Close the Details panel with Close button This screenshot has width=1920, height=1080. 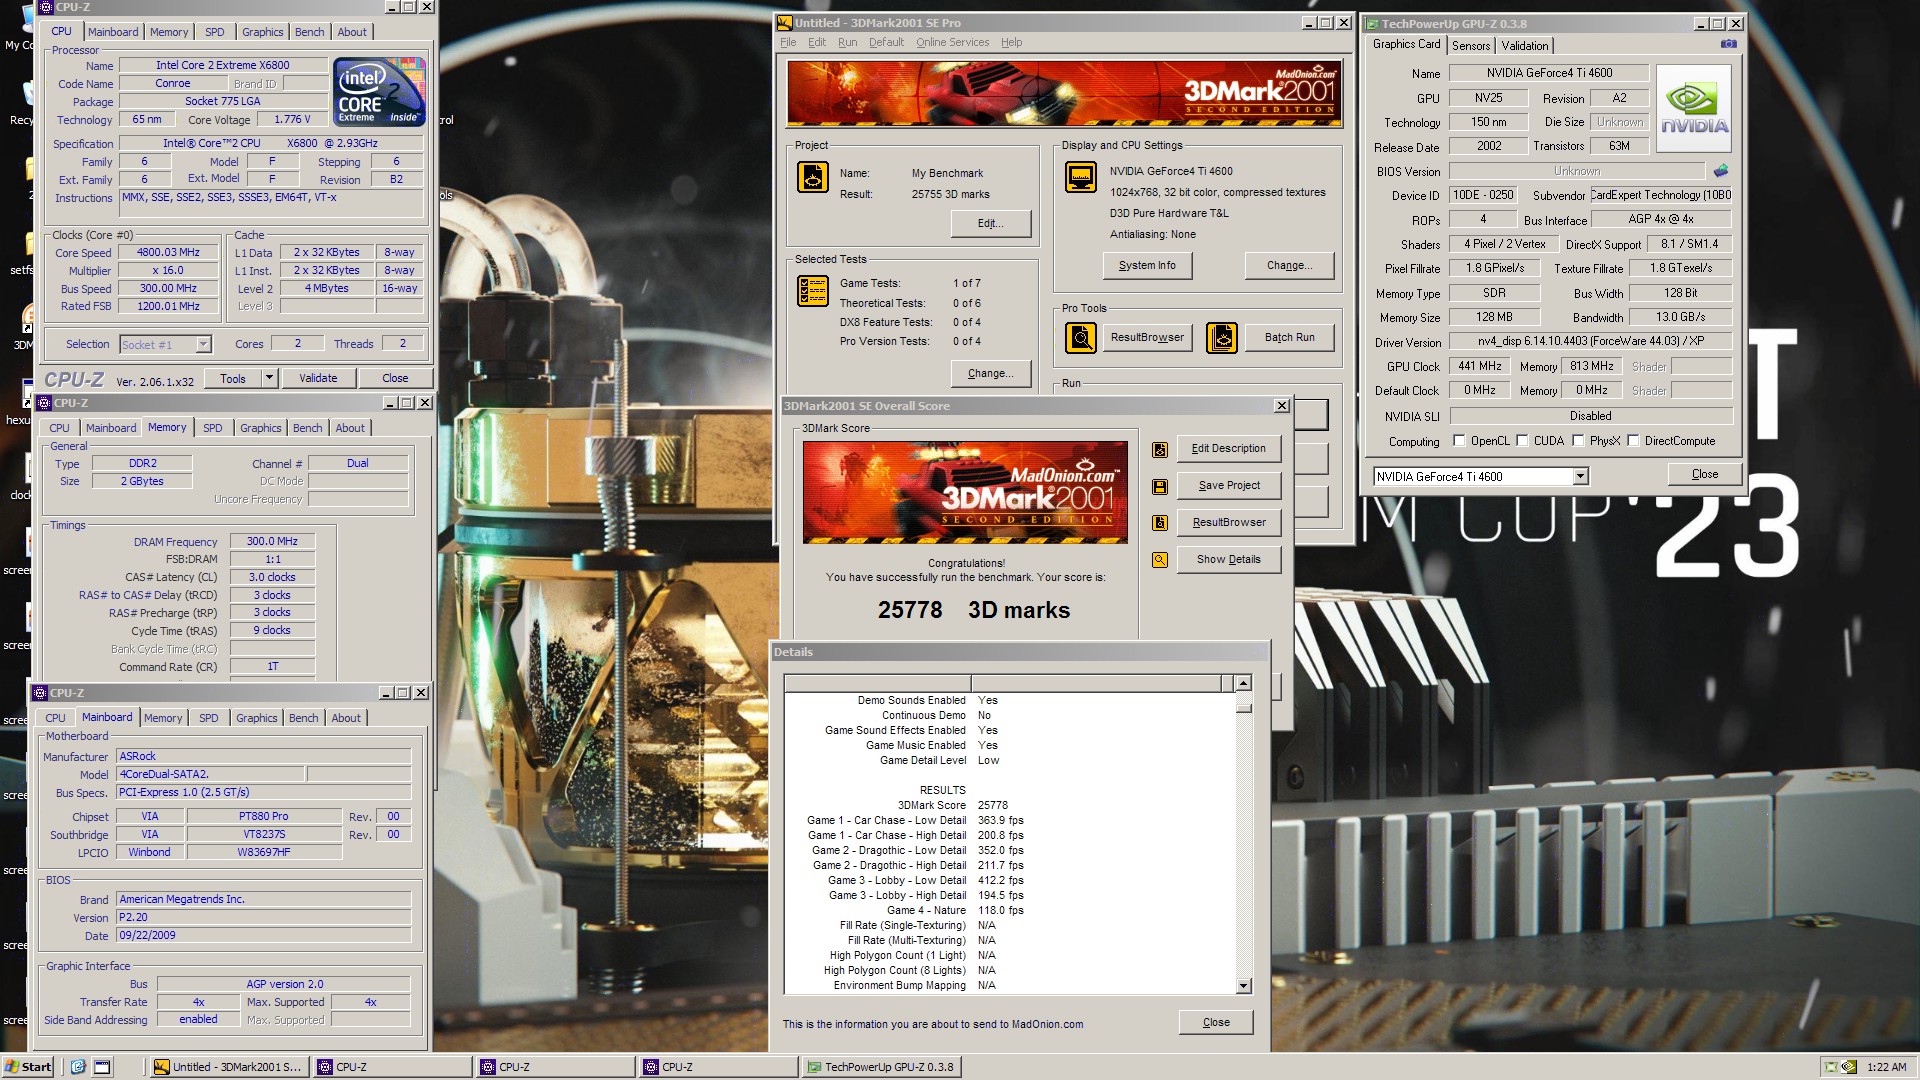tap(1216, 1023)
